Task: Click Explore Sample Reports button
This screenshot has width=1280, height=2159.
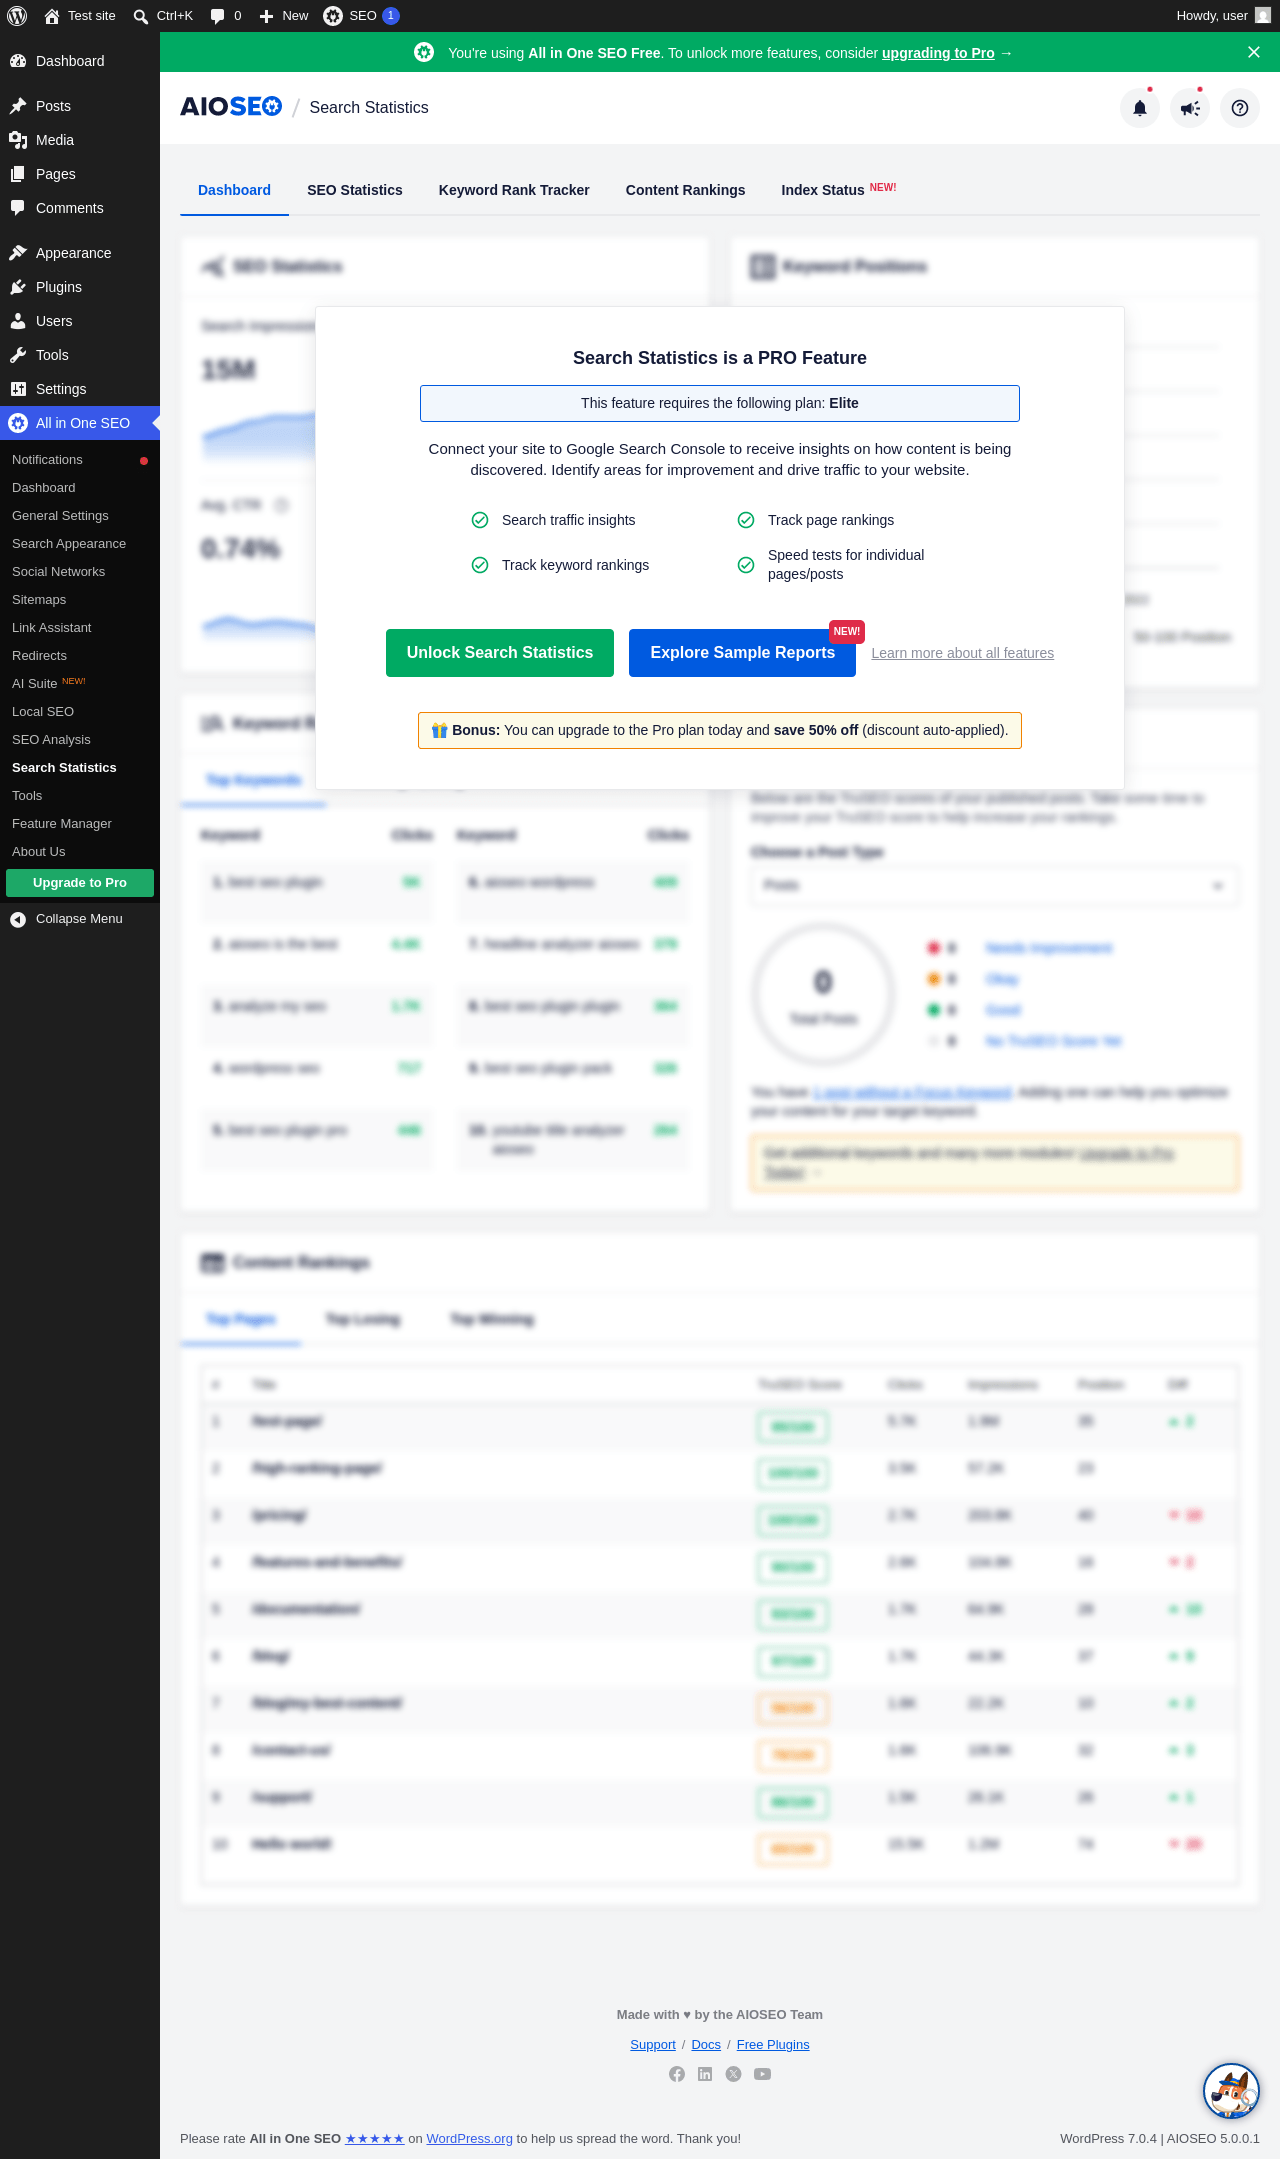Action: (x=742, y=653)
